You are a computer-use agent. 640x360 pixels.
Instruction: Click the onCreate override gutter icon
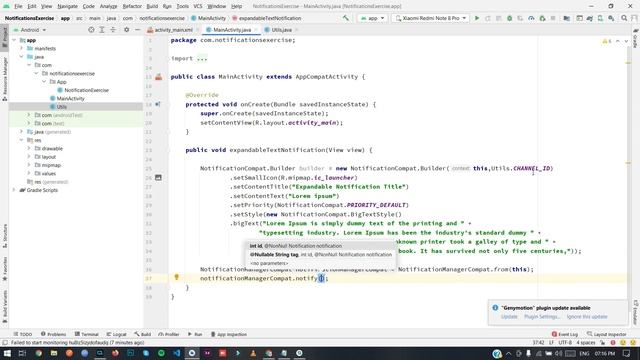point(158,104)
